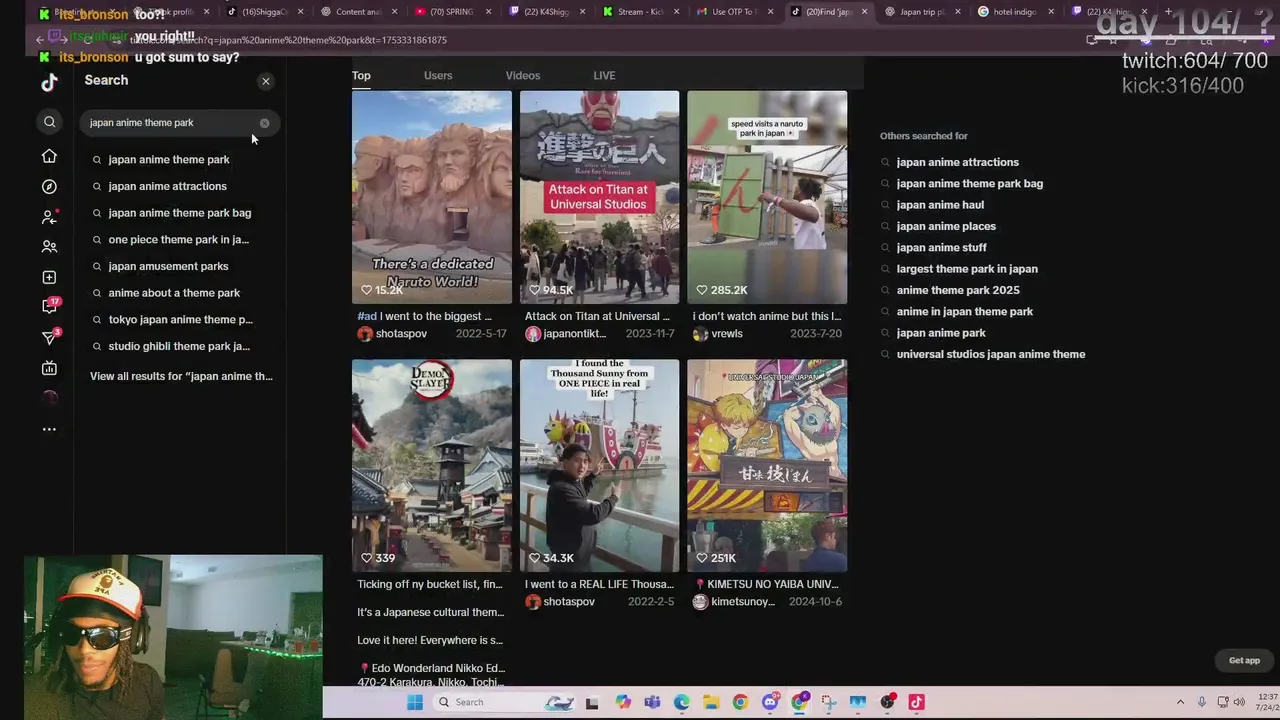This screenshot has height=720, width=1280.
Task: Open the 'speed visits a naruto park' video
Action: pos(767,197)
